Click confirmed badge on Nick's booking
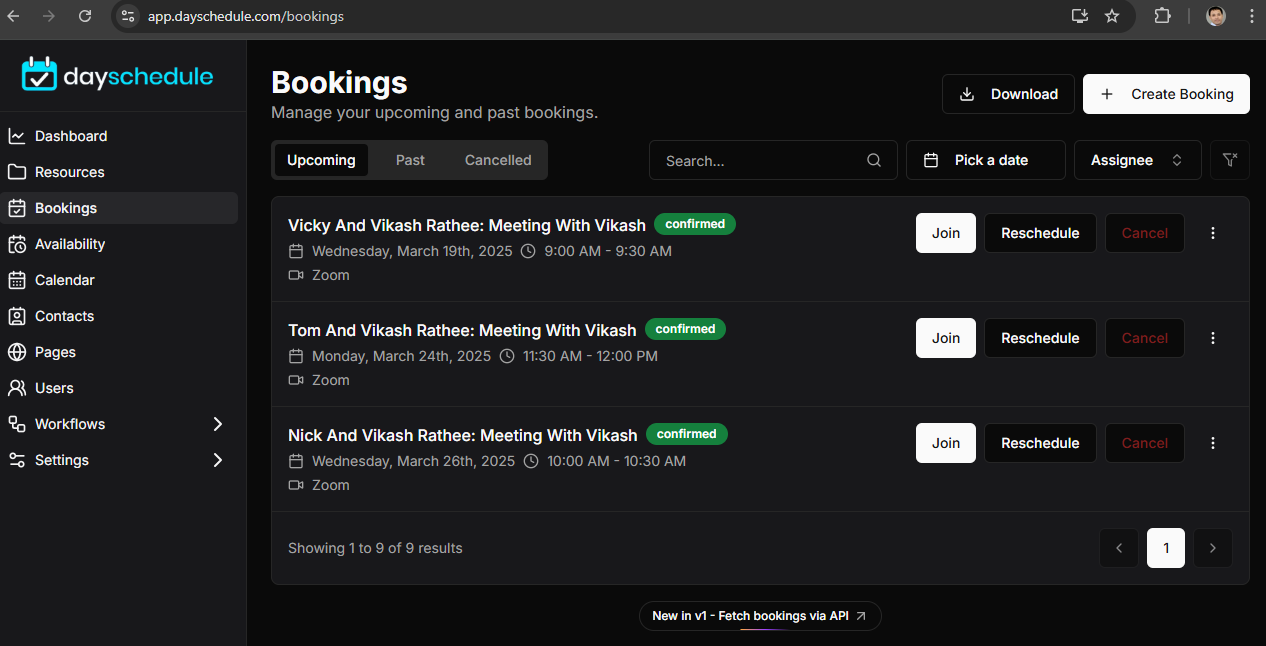This screenshot has height=646, width=1266. click(x=687, y=434)
